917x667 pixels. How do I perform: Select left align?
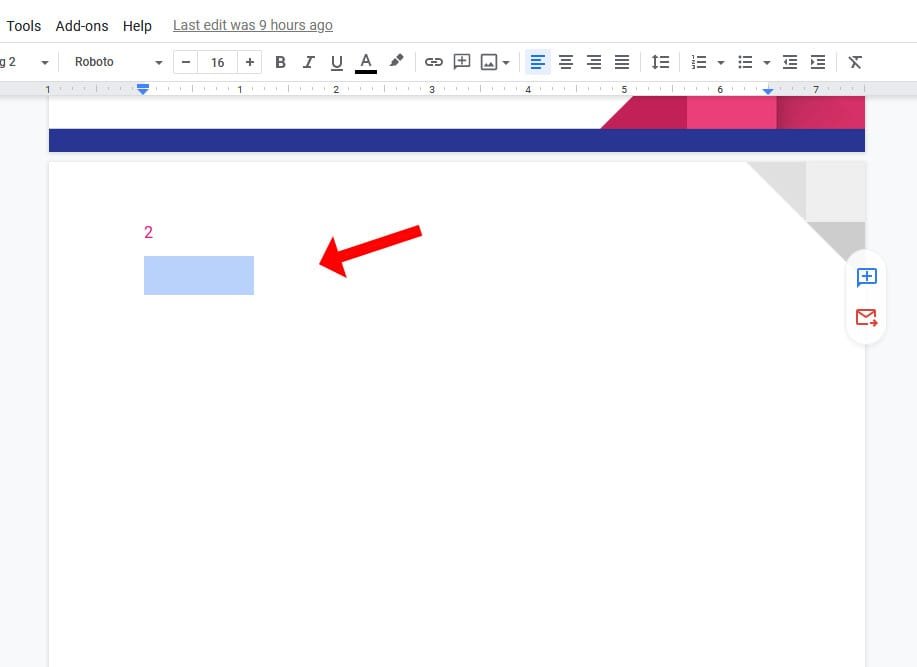(x=537, y=62)
